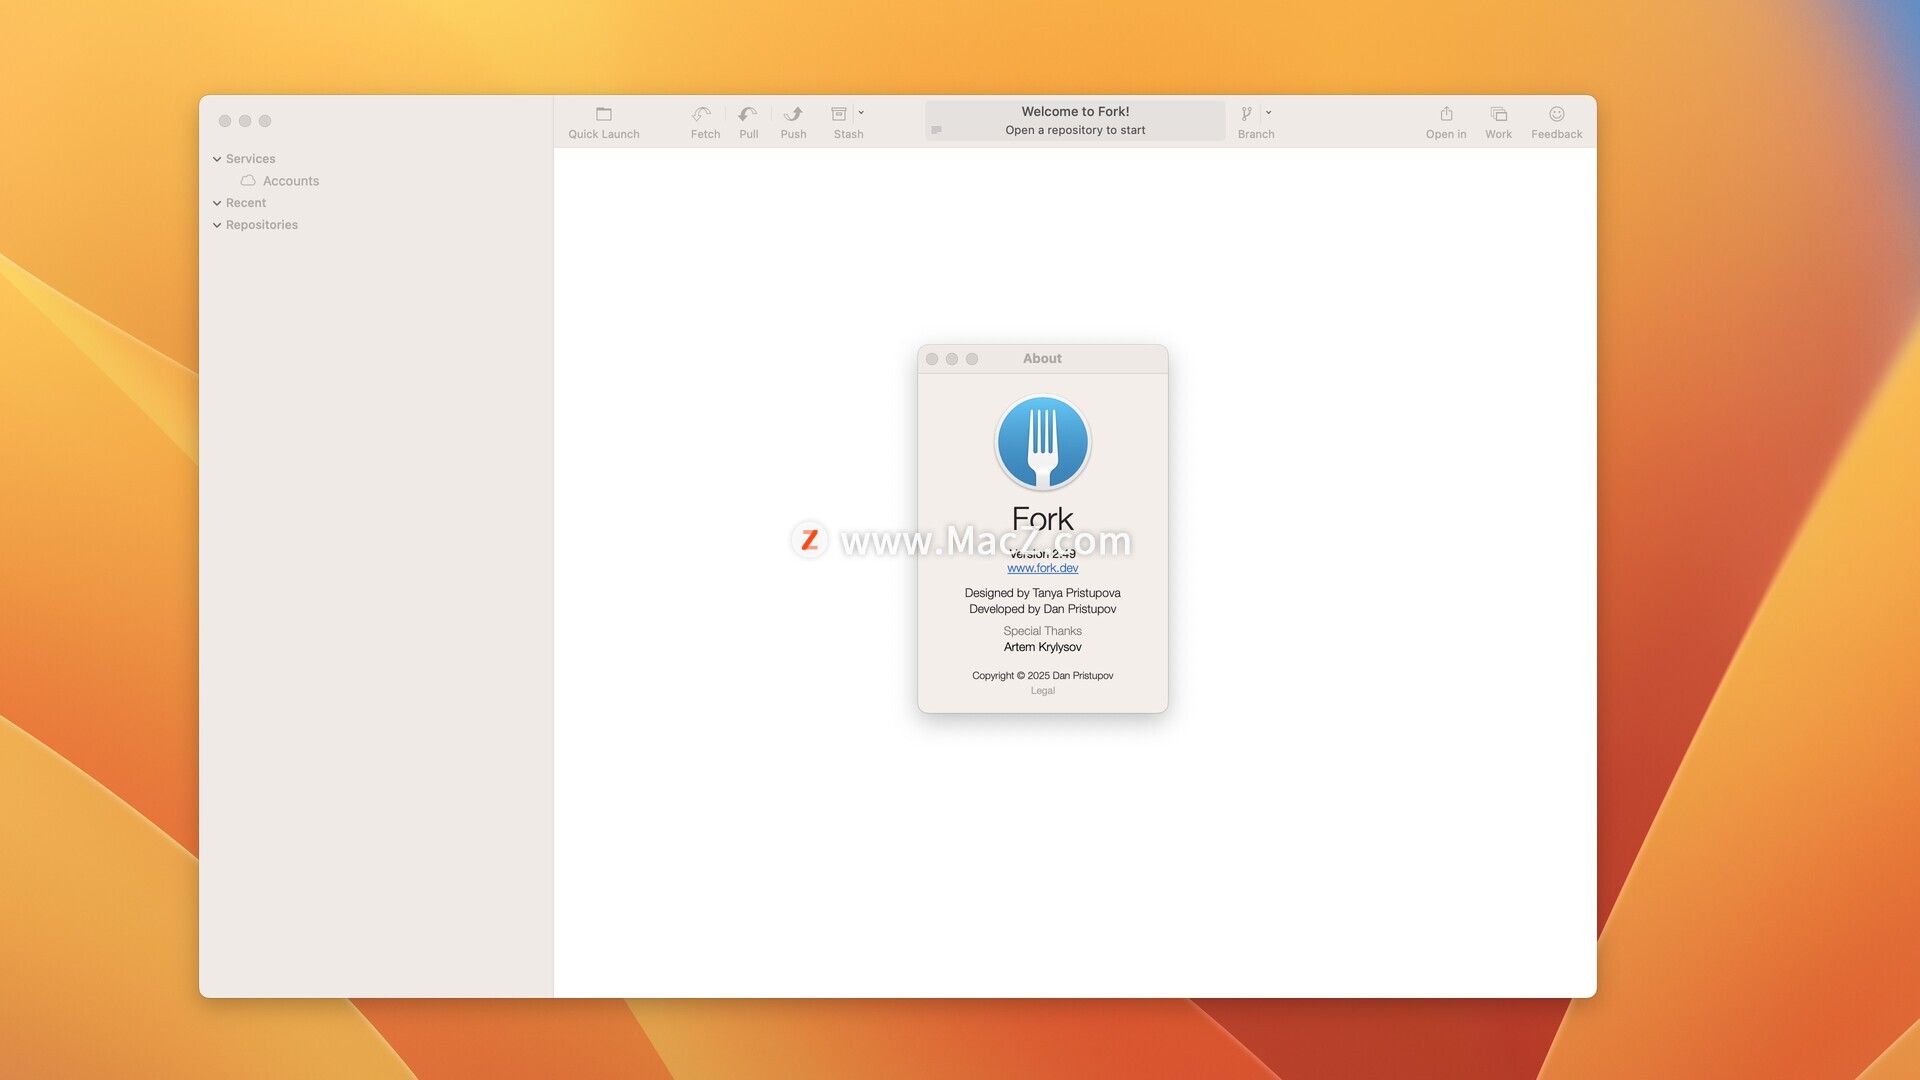Click the Legal link in About
This screenshot has height=1080, width=1920.
point(1042,691)
